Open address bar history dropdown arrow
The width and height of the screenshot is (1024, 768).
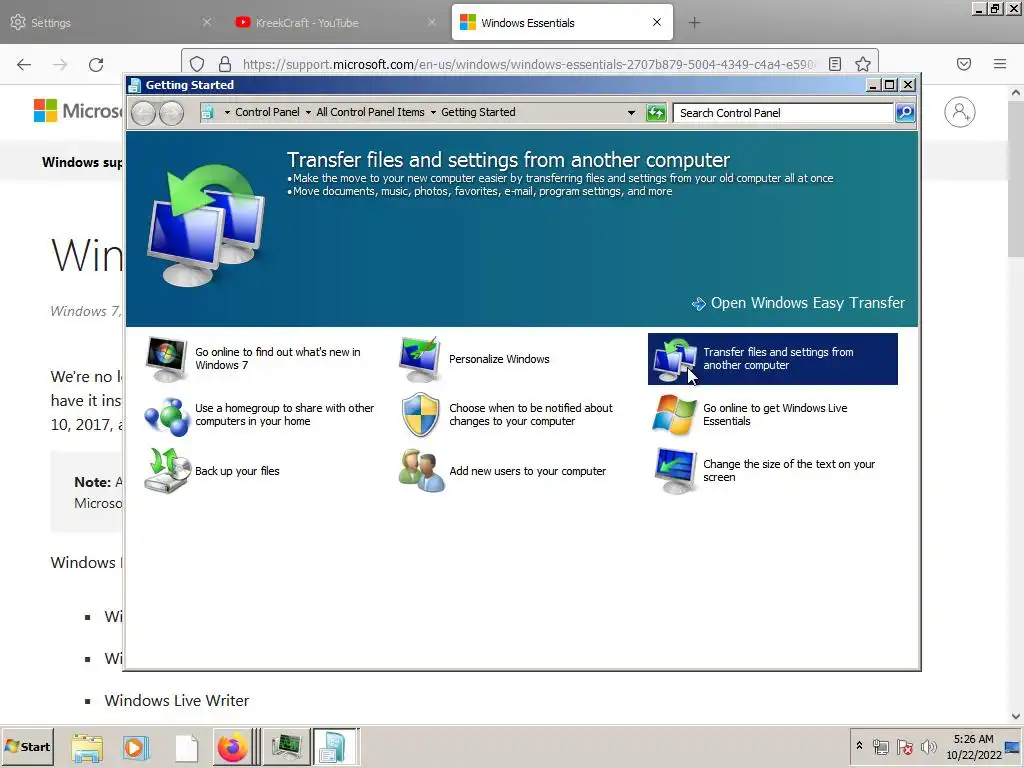pos(631,113)
